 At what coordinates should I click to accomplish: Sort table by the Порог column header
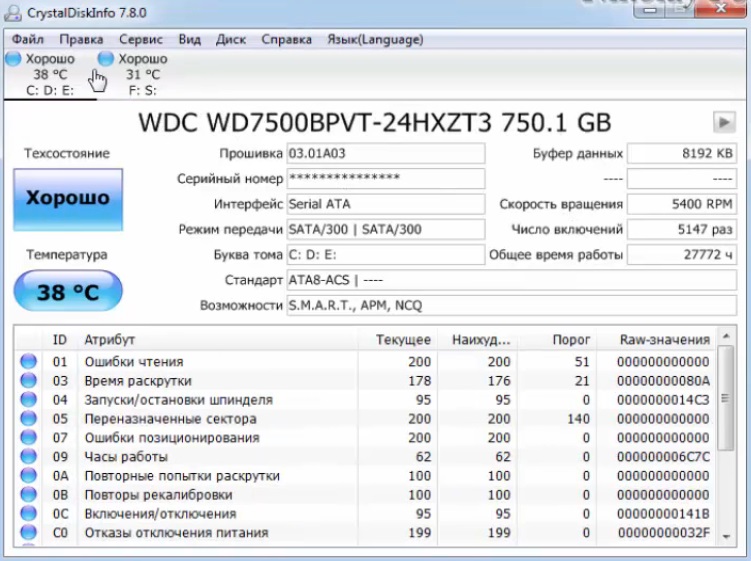(572, 340)
